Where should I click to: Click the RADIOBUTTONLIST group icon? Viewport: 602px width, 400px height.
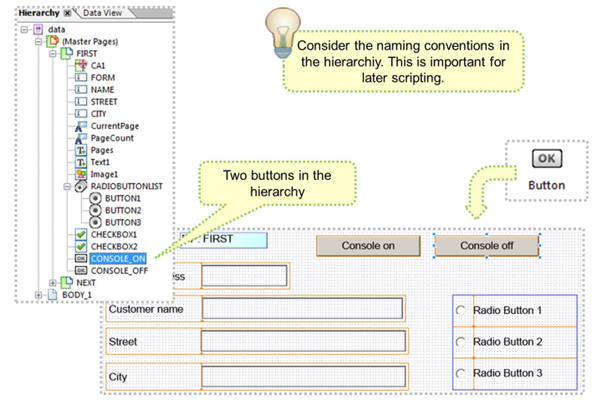[81, 186]
